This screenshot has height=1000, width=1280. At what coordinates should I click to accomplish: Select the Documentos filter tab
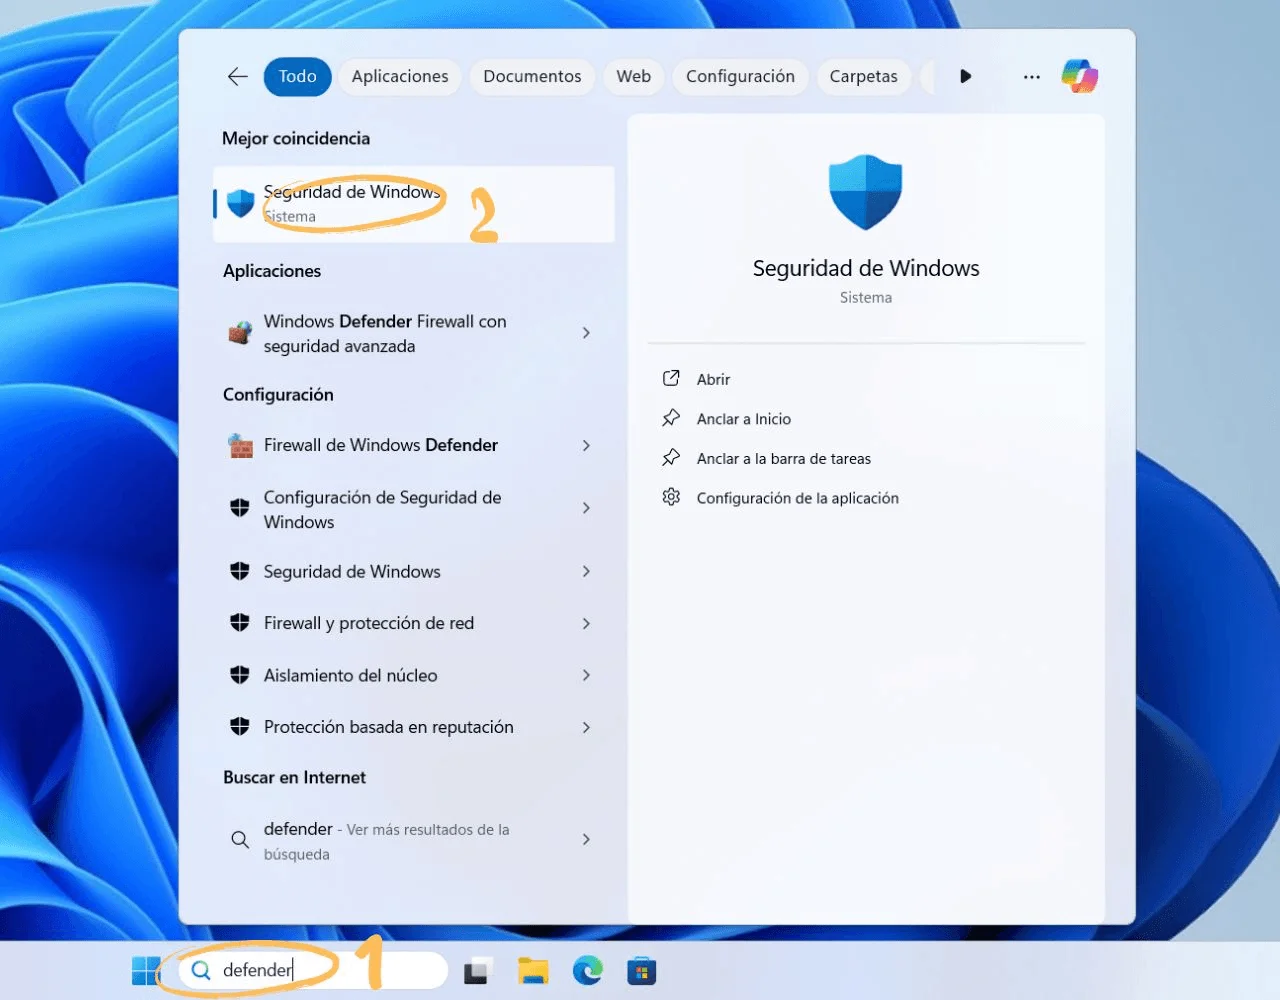(532, 77)
